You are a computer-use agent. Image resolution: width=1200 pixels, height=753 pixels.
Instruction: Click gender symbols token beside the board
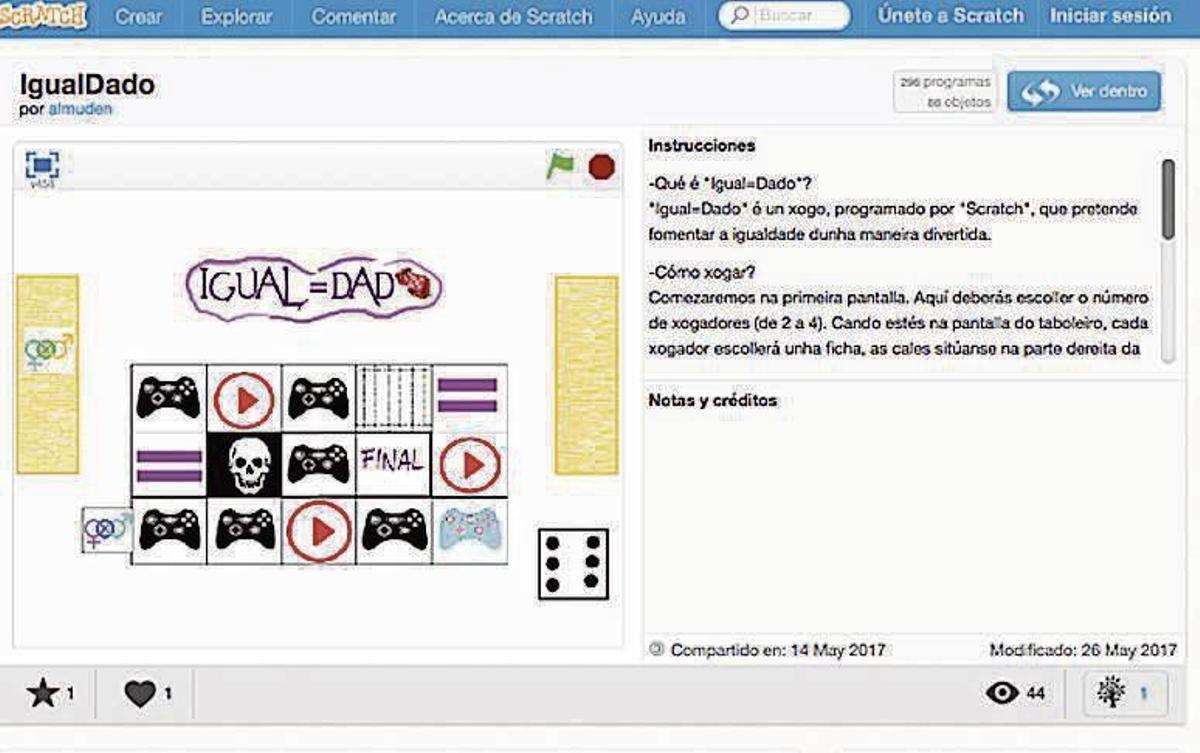tap(107, 530)
